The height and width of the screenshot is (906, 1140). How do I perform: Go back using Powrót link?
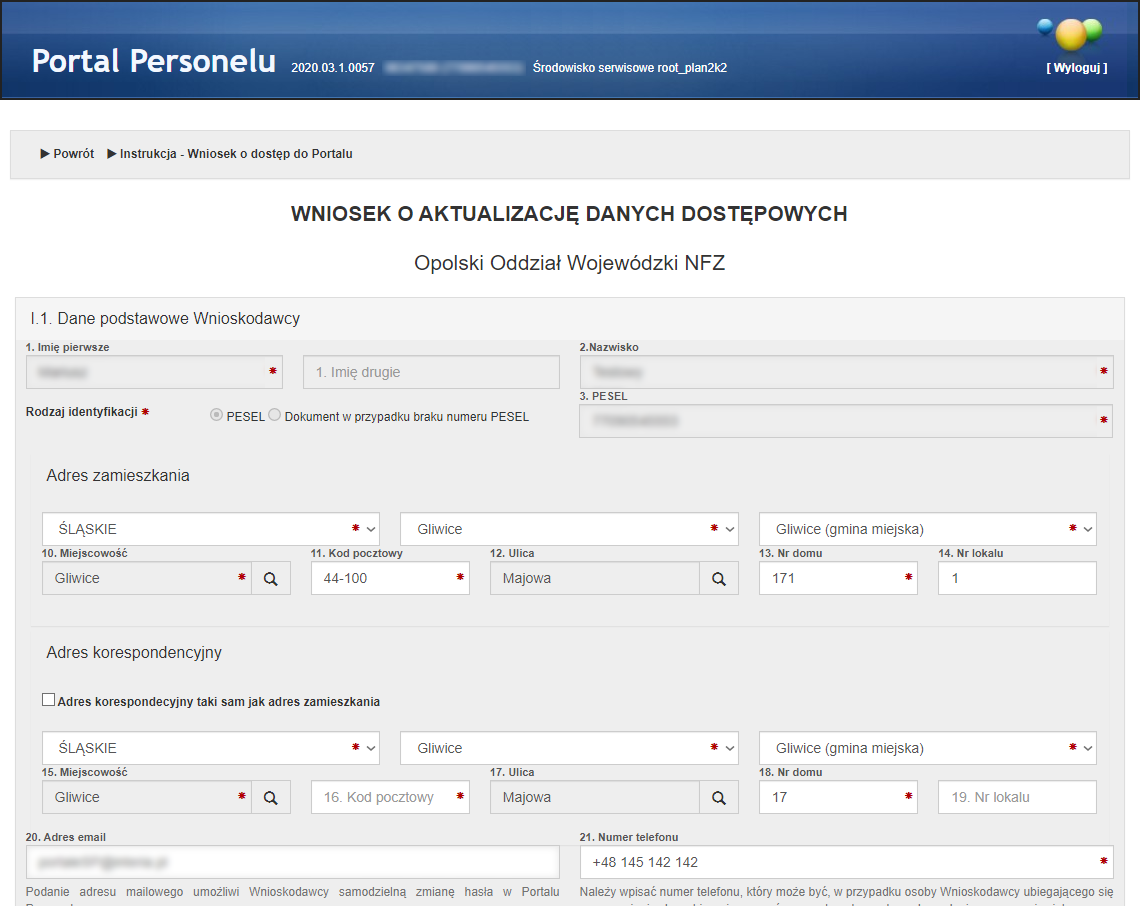tap(67, 154)
